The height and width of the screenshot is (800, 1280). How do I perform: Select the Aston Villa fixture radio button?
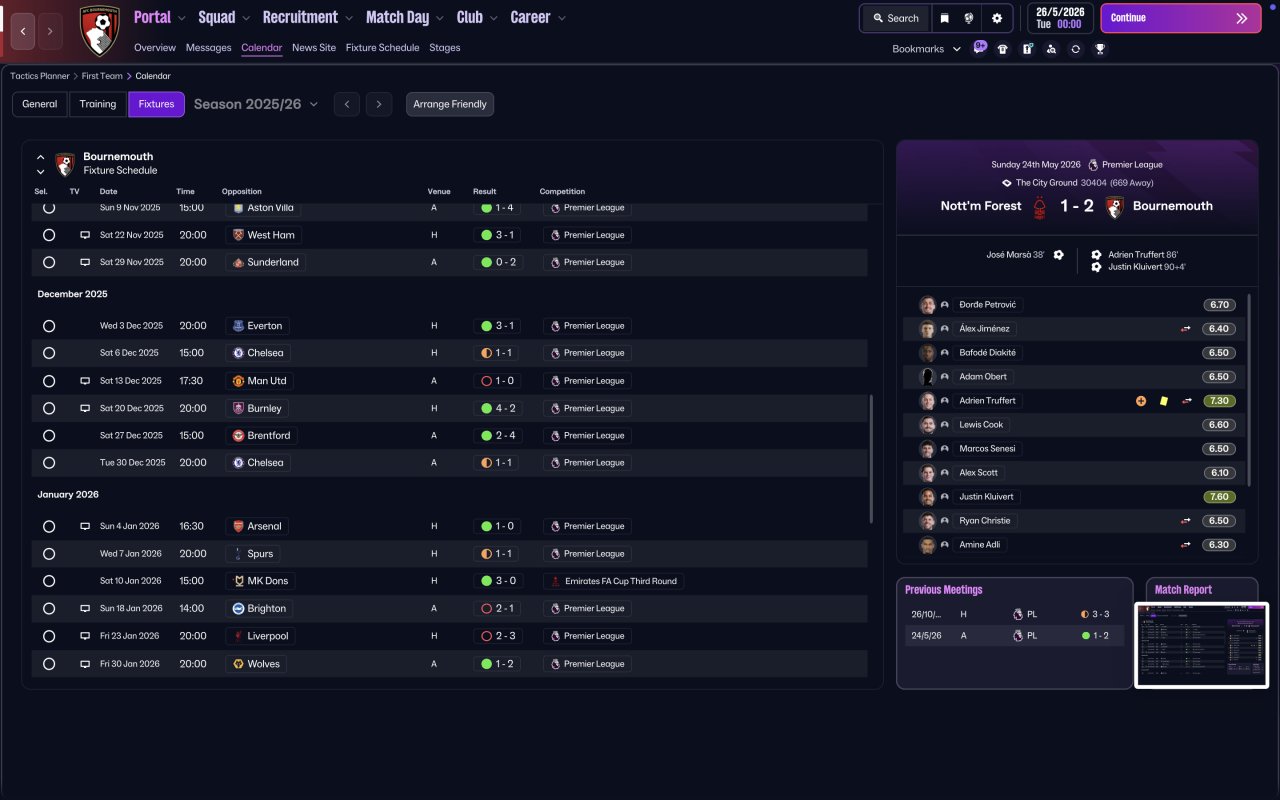(x=49, y=208)
